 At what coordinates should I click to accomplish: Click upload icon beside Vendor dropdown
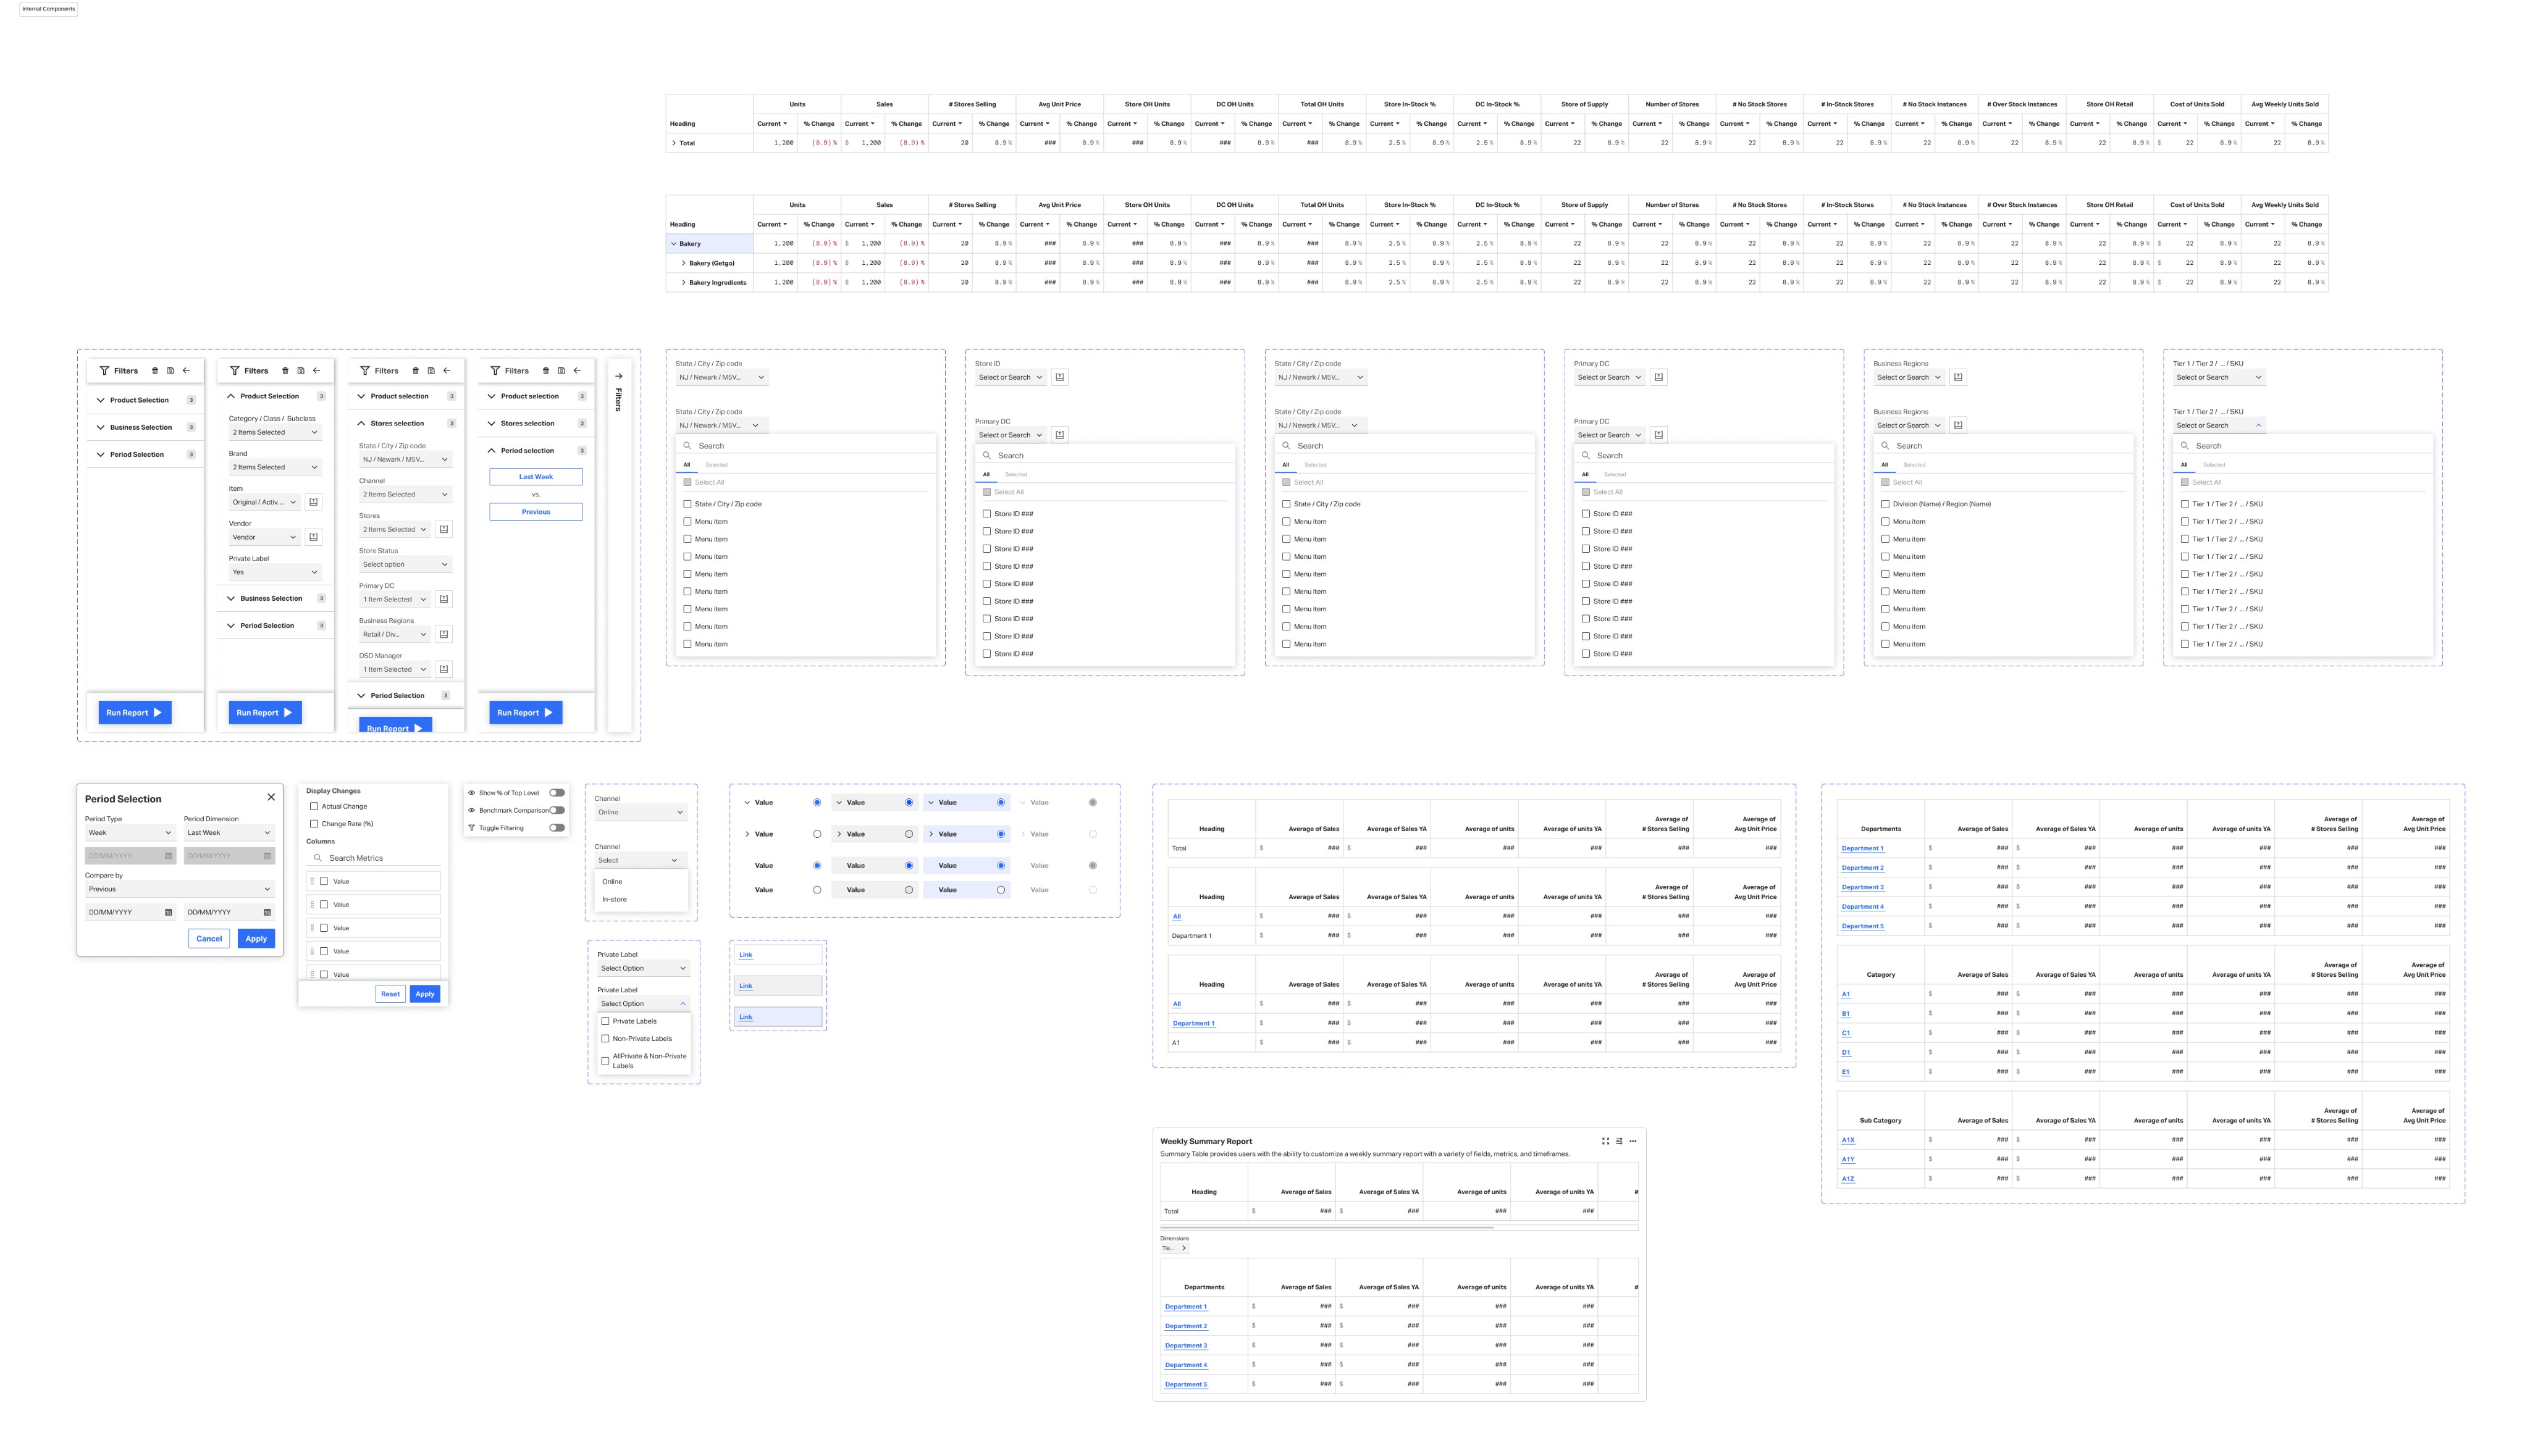313,537
